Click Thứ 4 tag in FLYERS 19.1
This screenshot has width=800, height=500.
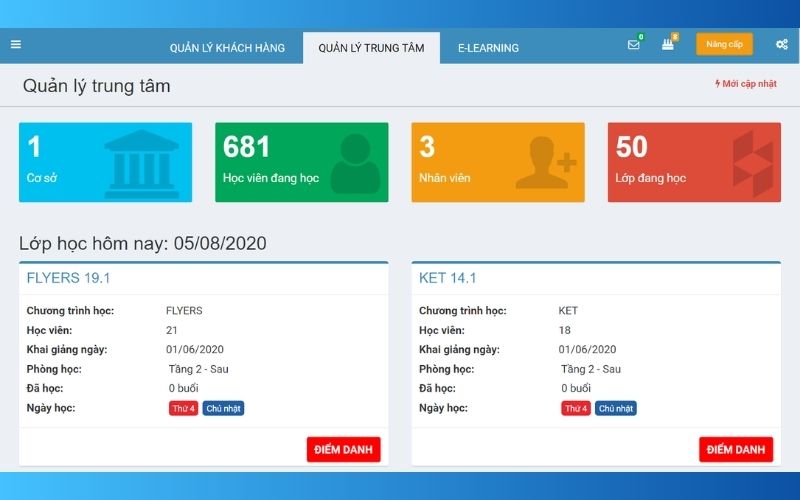pyautogui.click(x=182, y=408)
